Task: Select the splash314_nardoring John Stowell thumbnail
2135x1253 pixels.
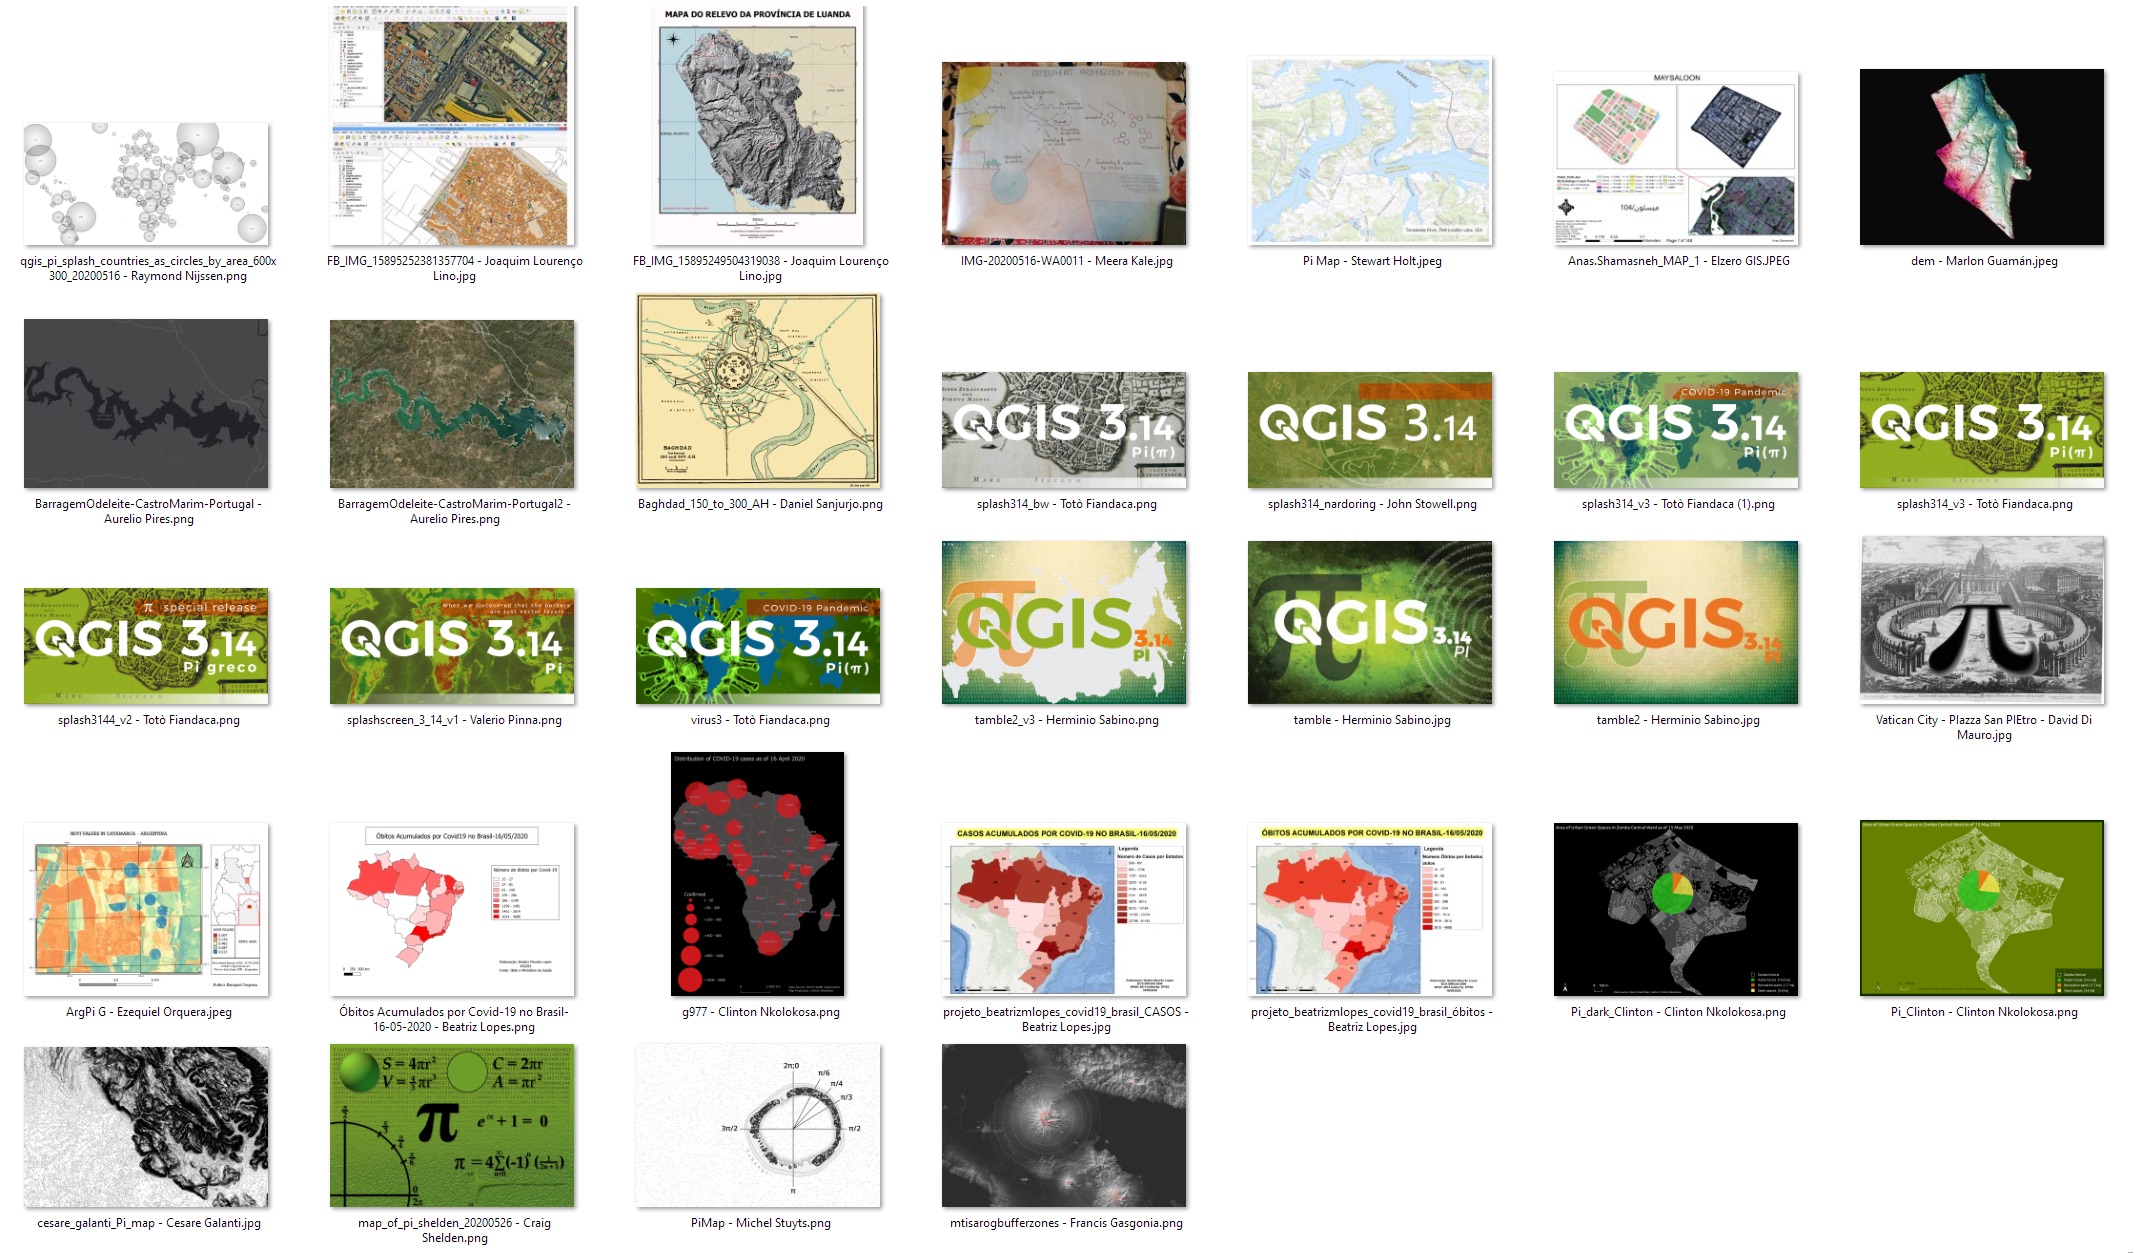Action: coord(1370,430)
